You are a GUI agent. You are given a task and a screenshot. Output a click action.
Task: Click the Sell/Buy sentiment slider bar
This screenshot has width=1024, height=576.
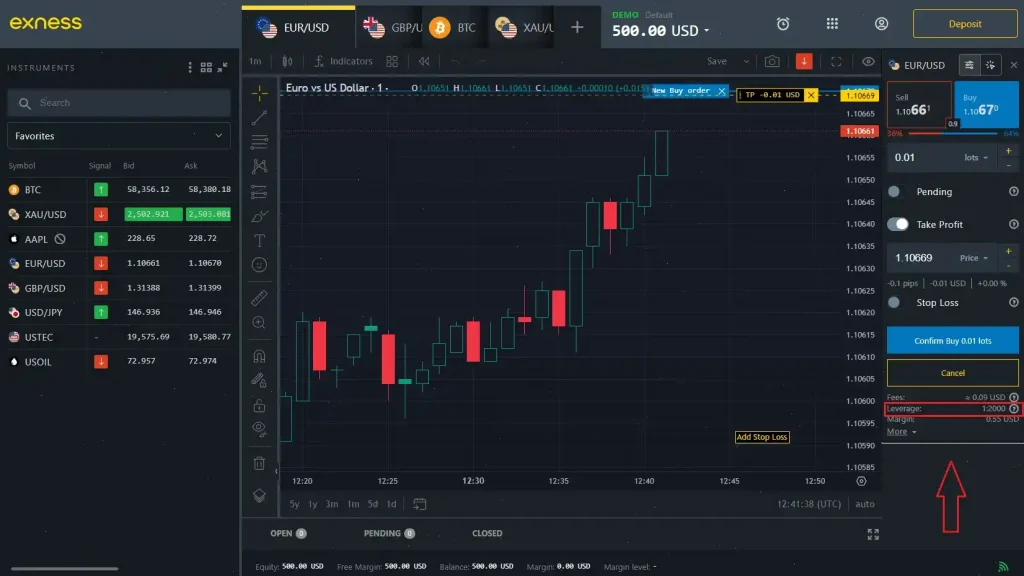[x=950, y=133]
